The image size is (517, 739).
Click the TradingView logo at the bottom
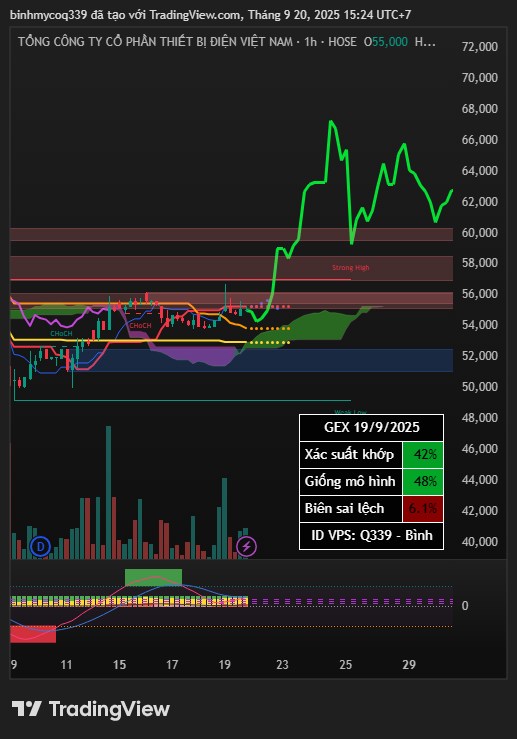90,709
